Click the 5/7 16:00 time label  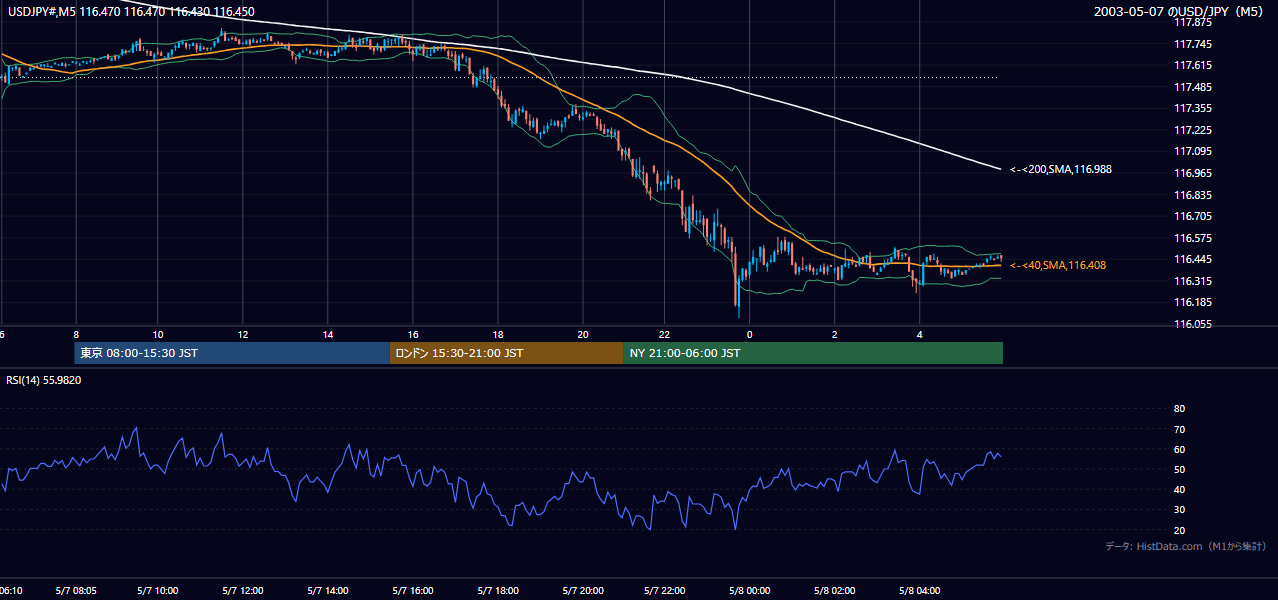(413, 591)
